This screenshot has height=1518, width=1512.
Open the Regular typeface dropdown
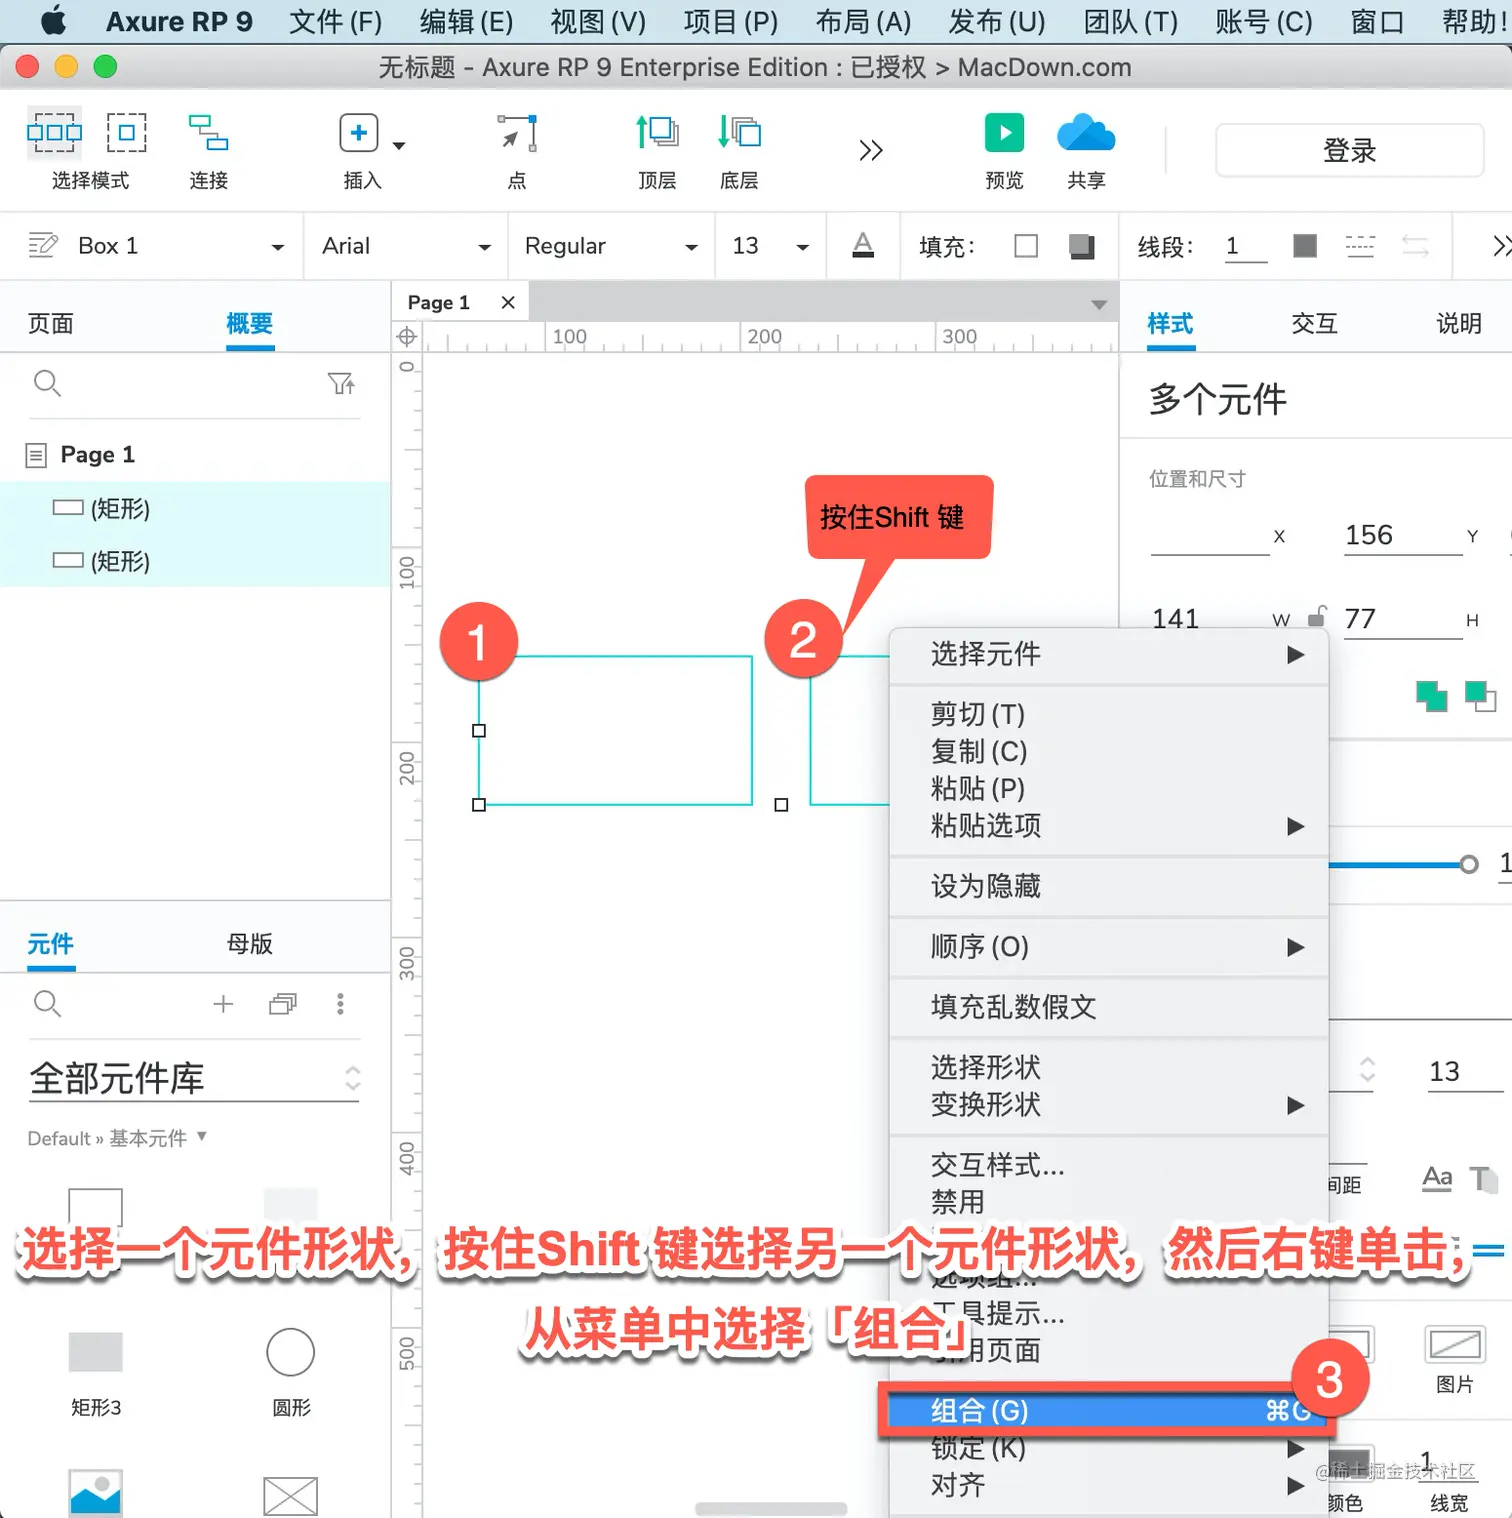[691, 247]
